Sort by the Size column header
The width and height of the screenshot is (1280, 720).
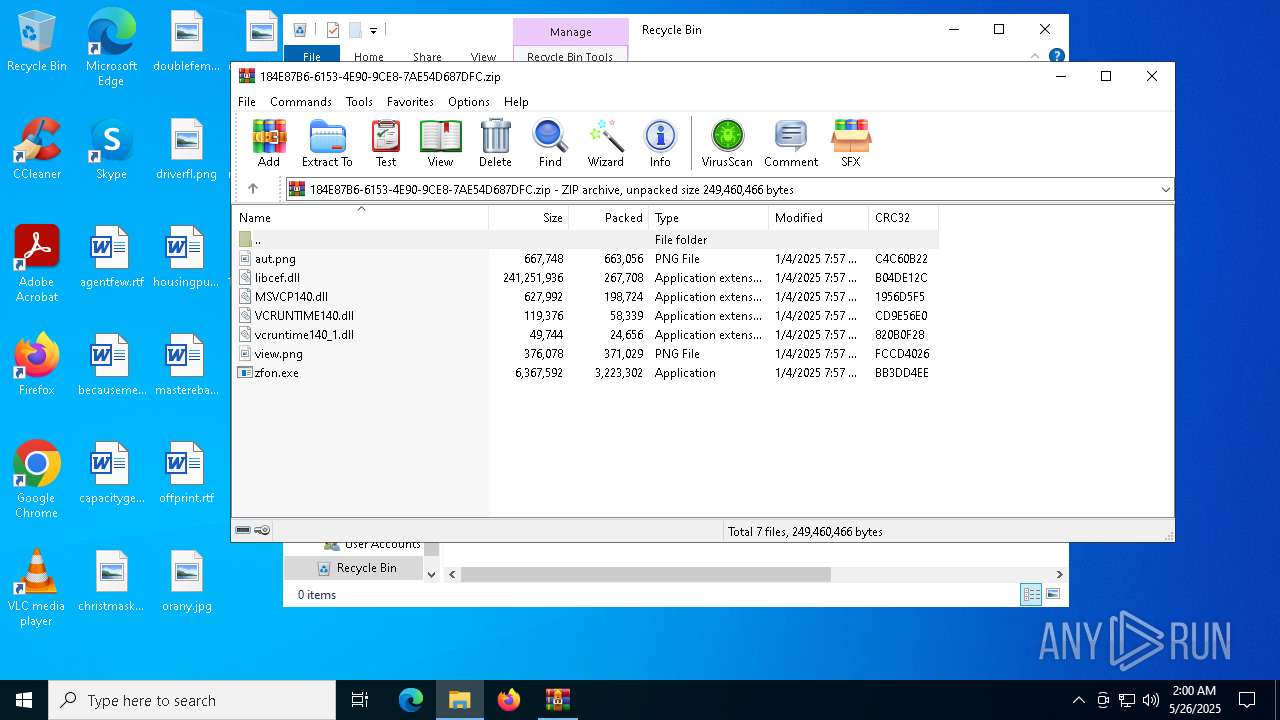tap(529, 218)
